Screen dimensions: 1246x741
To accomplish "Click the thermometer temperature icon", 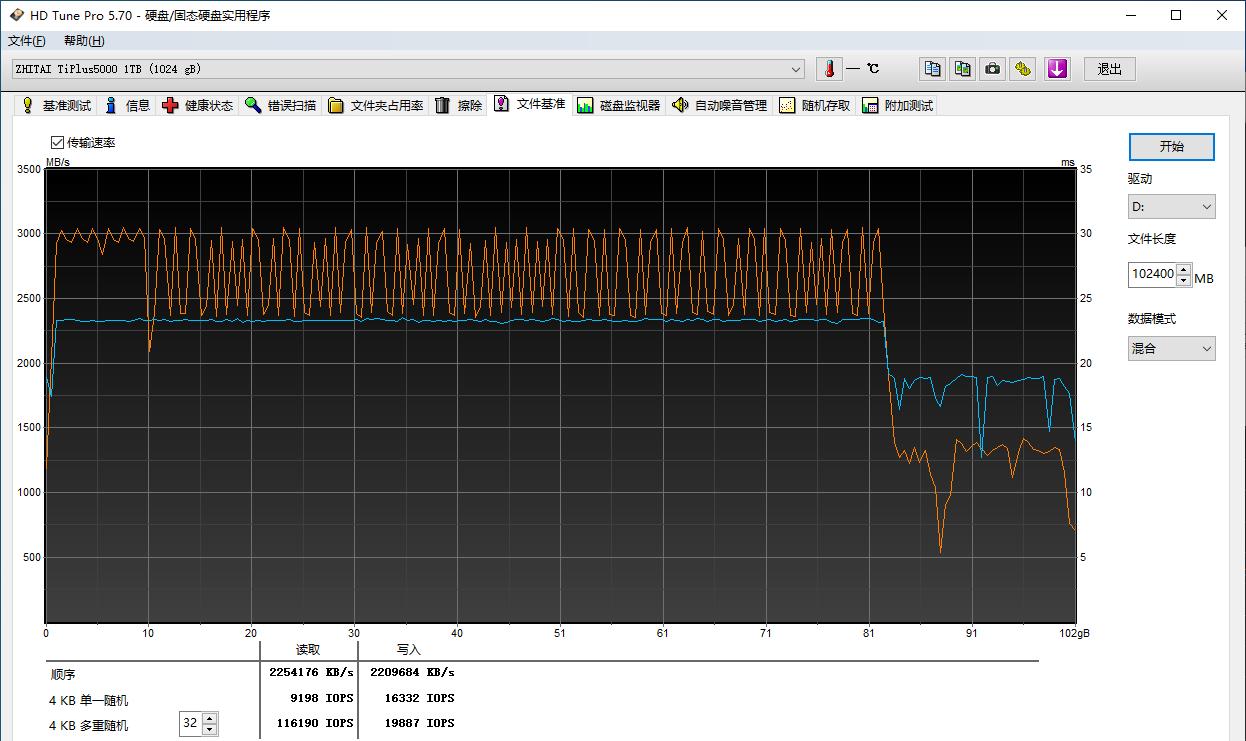I will click(829, 69).
